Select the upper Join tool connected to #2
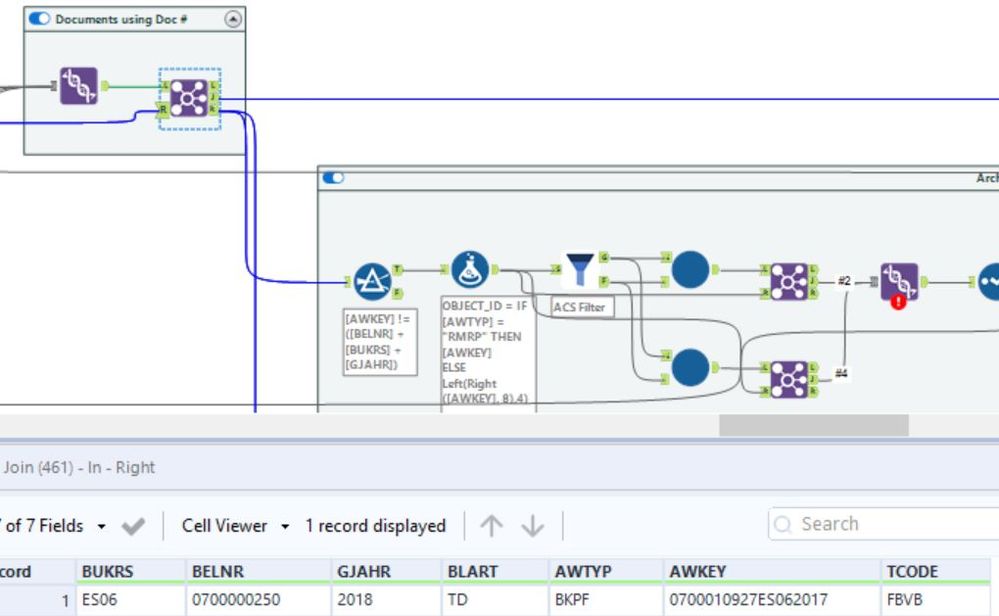The width and height of the screenshot is (999, 616). tap(789, 282)
